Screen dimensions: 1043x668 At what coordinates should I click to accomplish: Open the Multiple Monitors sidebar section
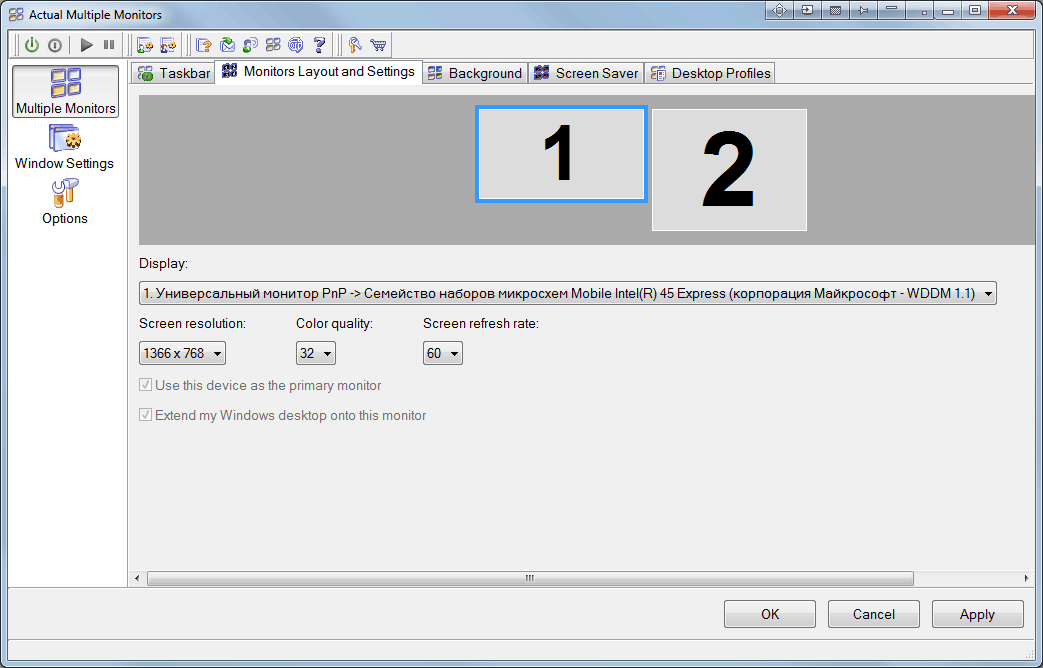tap(65, 91)
